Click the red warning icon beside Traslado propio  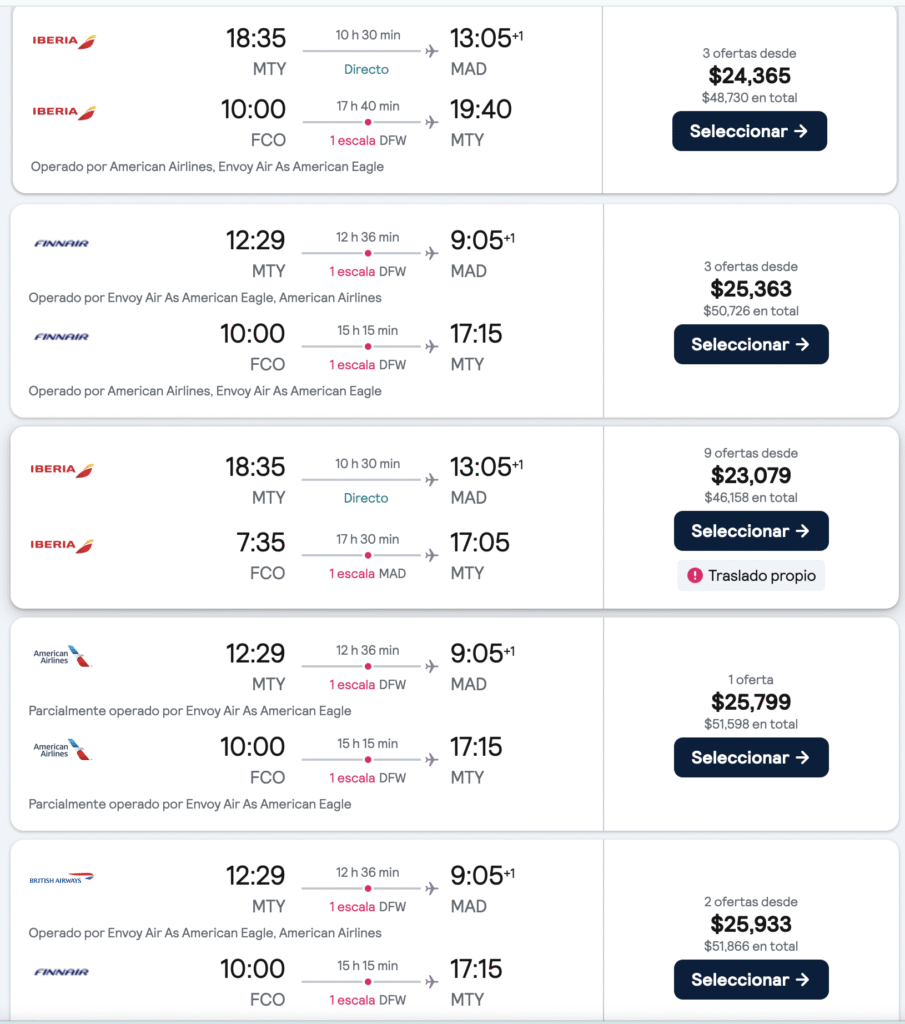coord(695,576)
